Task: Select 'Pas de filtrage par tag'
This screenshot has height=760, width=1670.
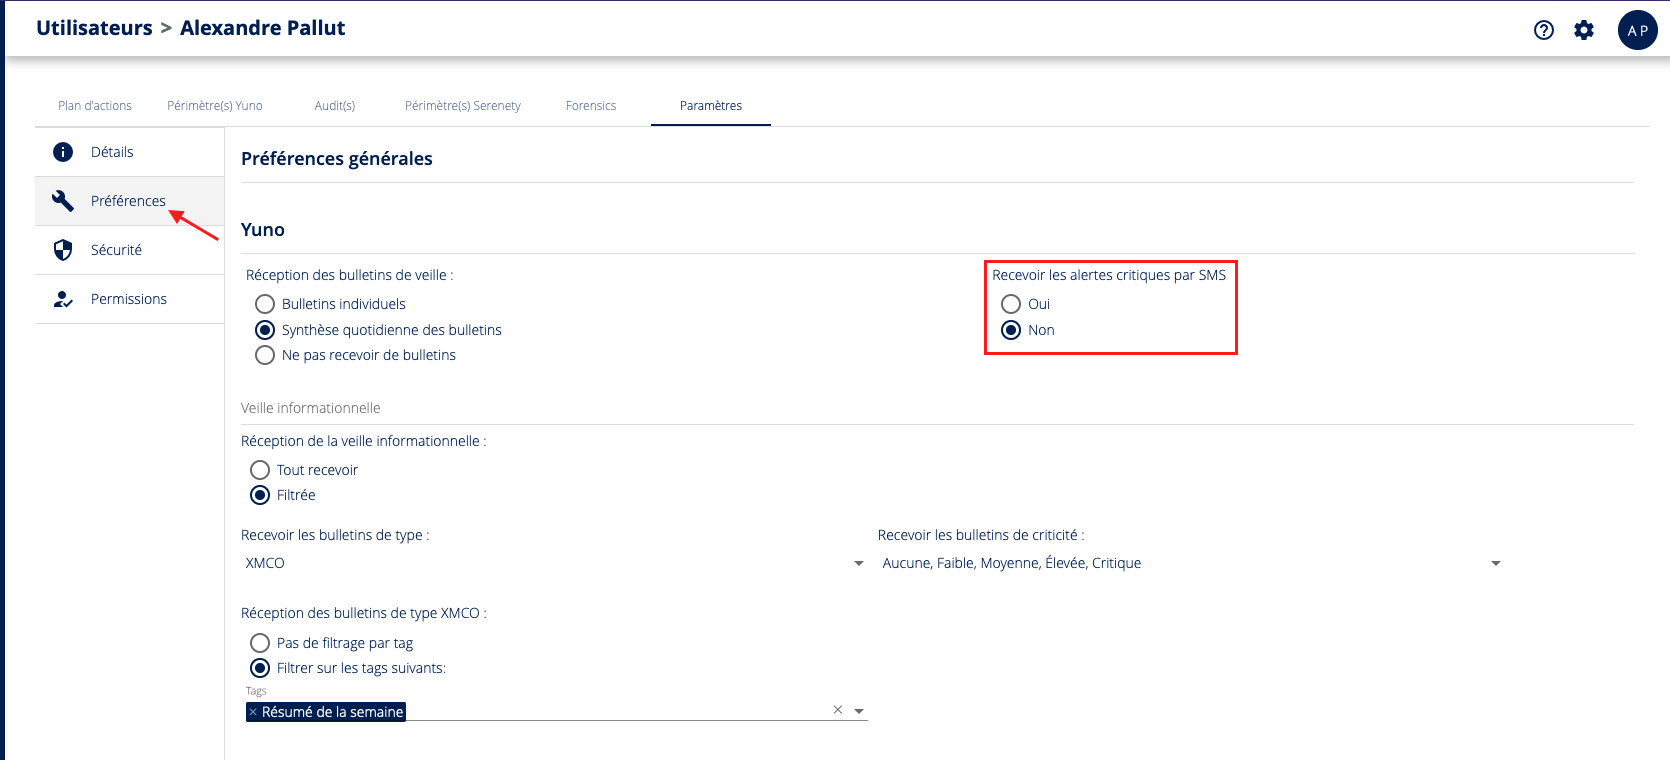Action: click(x=260, y=643)
